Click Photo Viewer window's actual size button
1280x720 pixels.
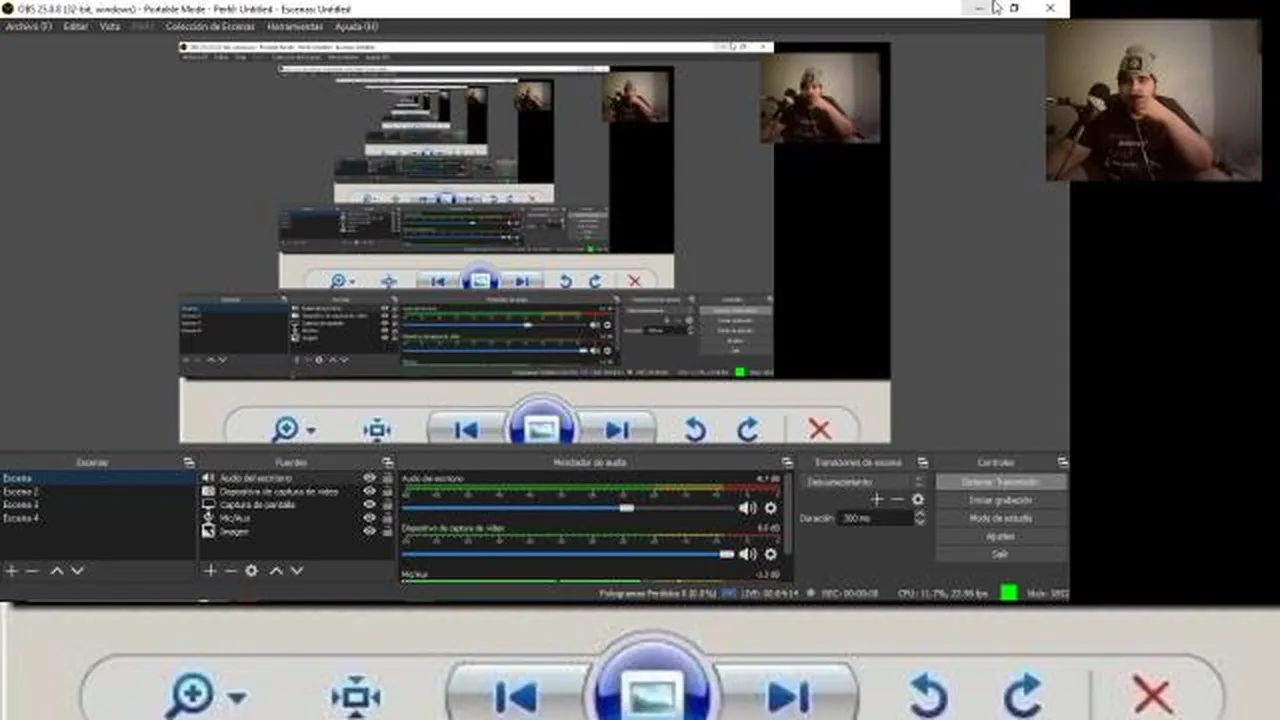pyautogui.click(x=355, y=695)
